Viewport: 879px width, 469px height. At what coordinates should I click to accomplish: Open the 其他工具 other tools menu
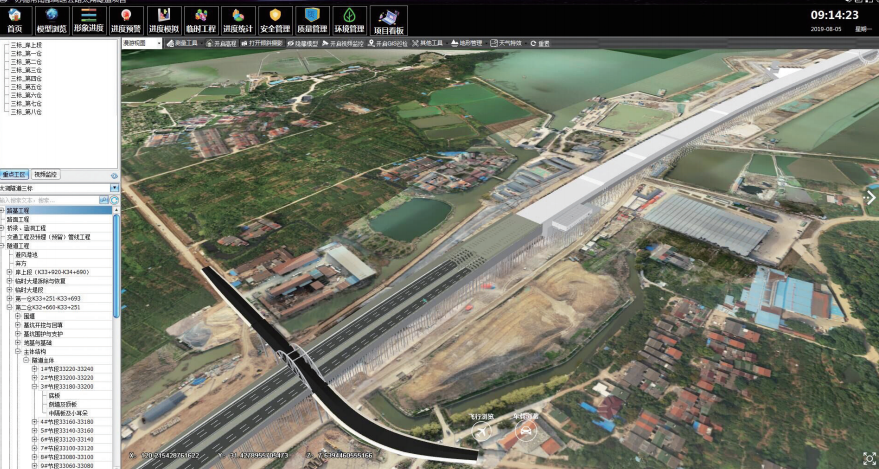click(x=428, y=43)
